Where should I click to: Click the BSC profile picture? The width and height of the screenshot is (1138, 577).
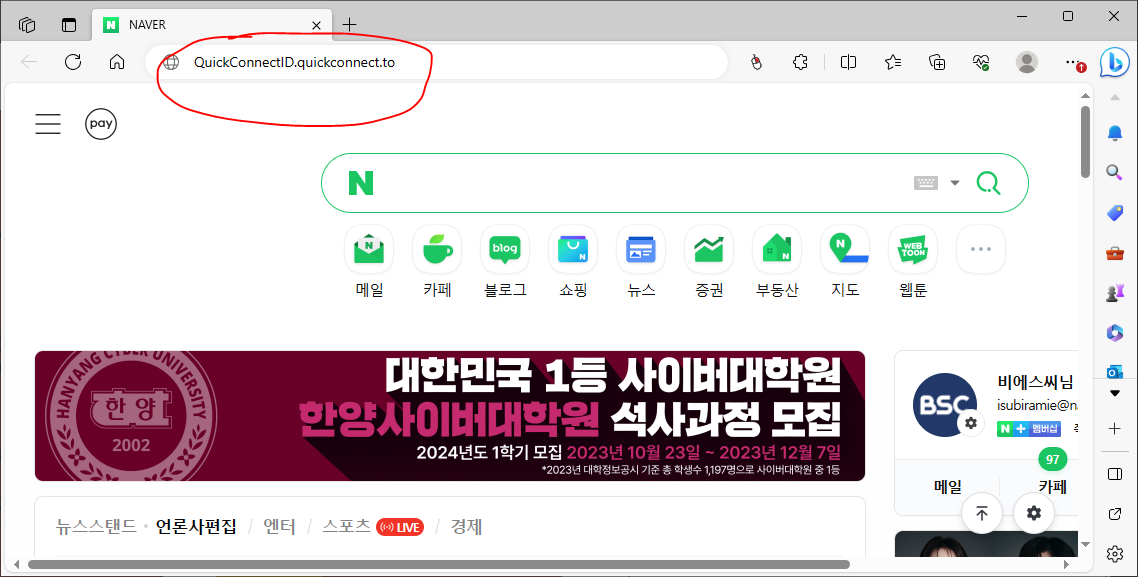944,404
